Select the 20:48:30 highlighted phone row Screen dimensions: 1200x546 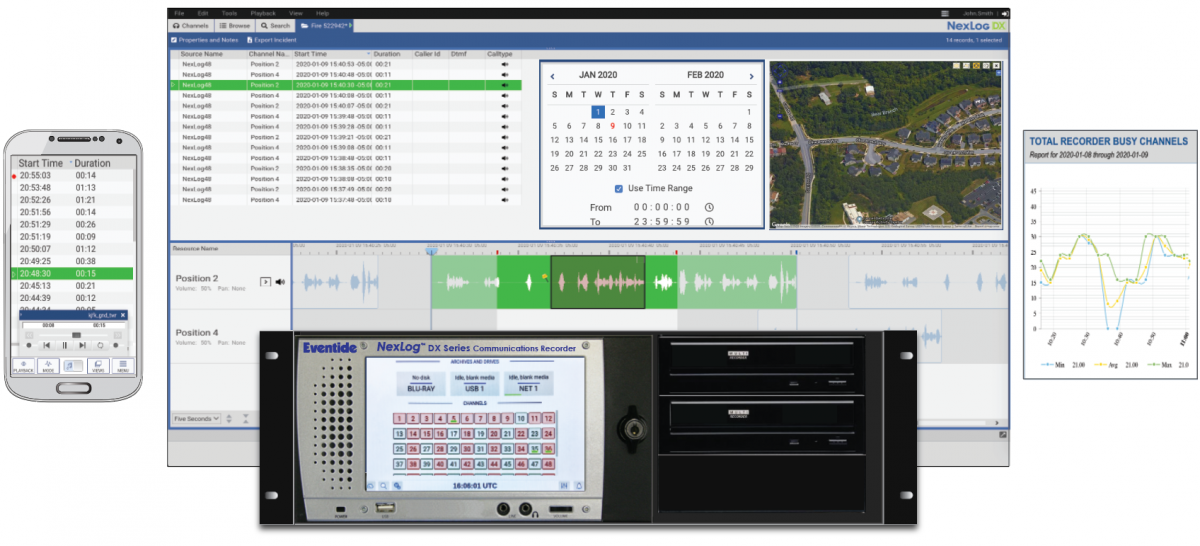pyautogui.click(x=72, y=273)
